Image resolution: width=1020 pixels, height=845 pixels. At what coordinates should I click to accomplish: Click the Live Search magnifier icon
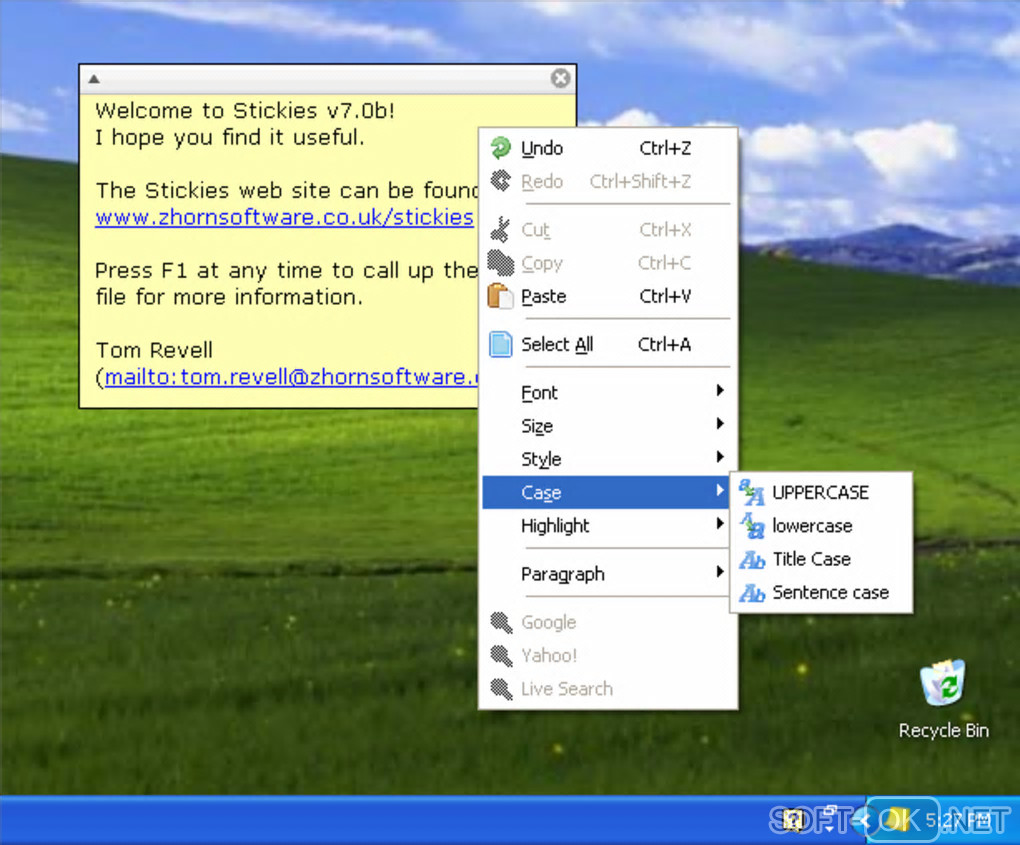(501, 689)
